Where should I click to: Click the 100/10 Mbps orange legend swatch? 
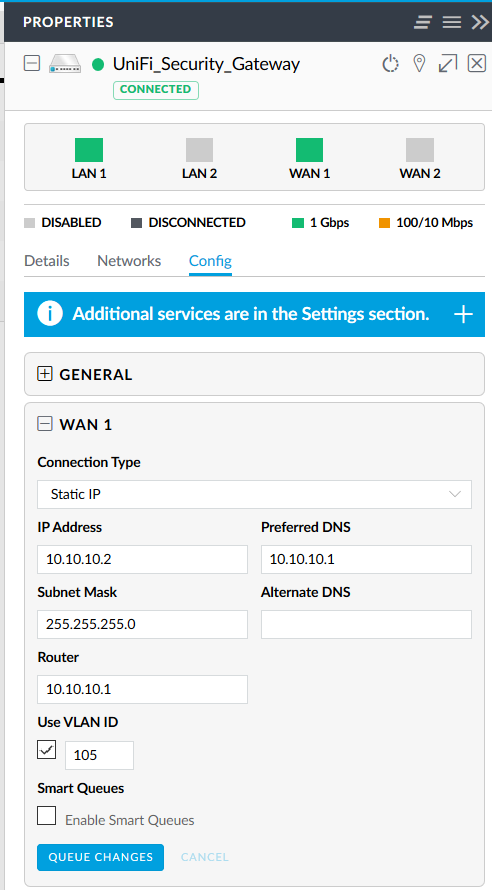click(x=385, y=223)
